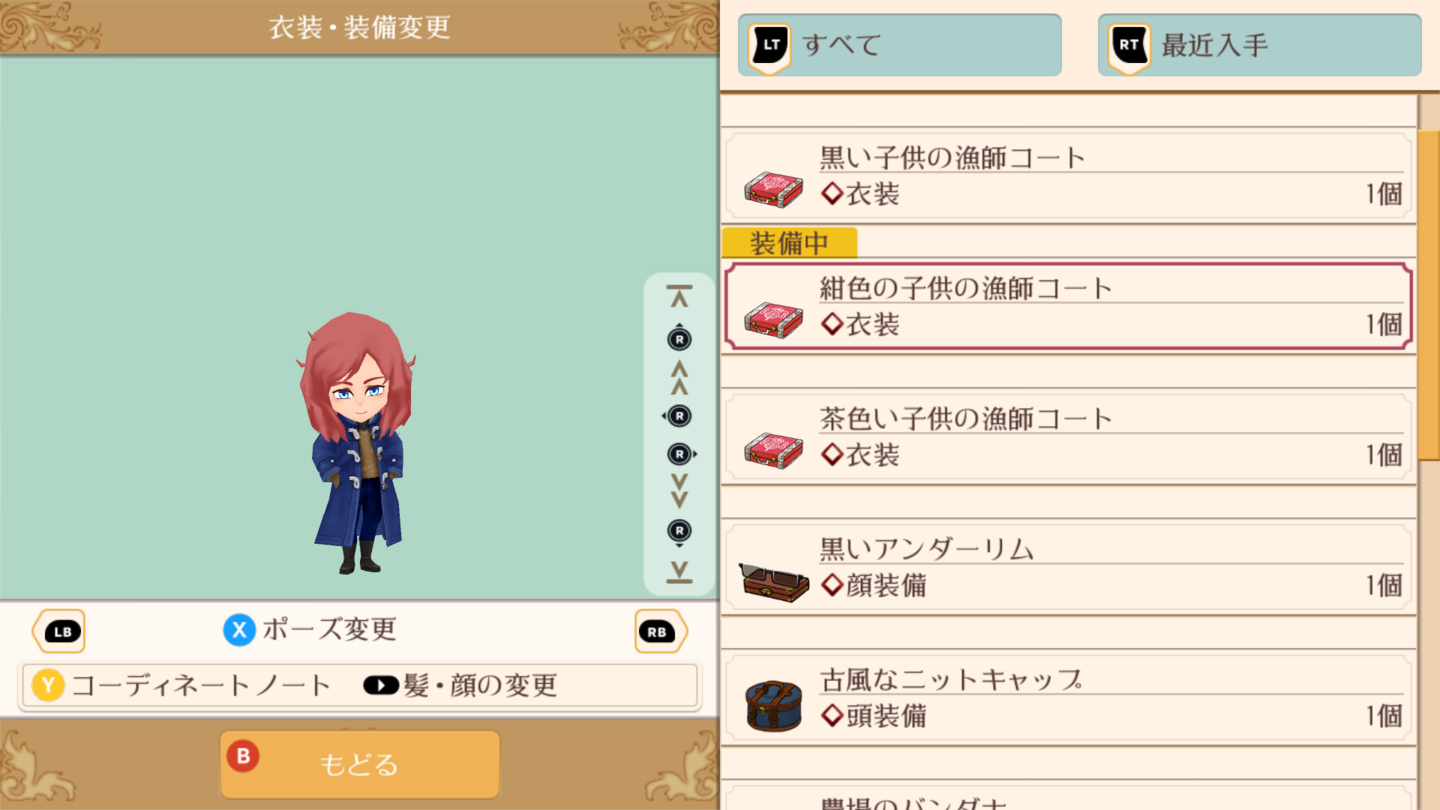Open the すべて filter tab
1440x810 pixels.
pos(899,45)
